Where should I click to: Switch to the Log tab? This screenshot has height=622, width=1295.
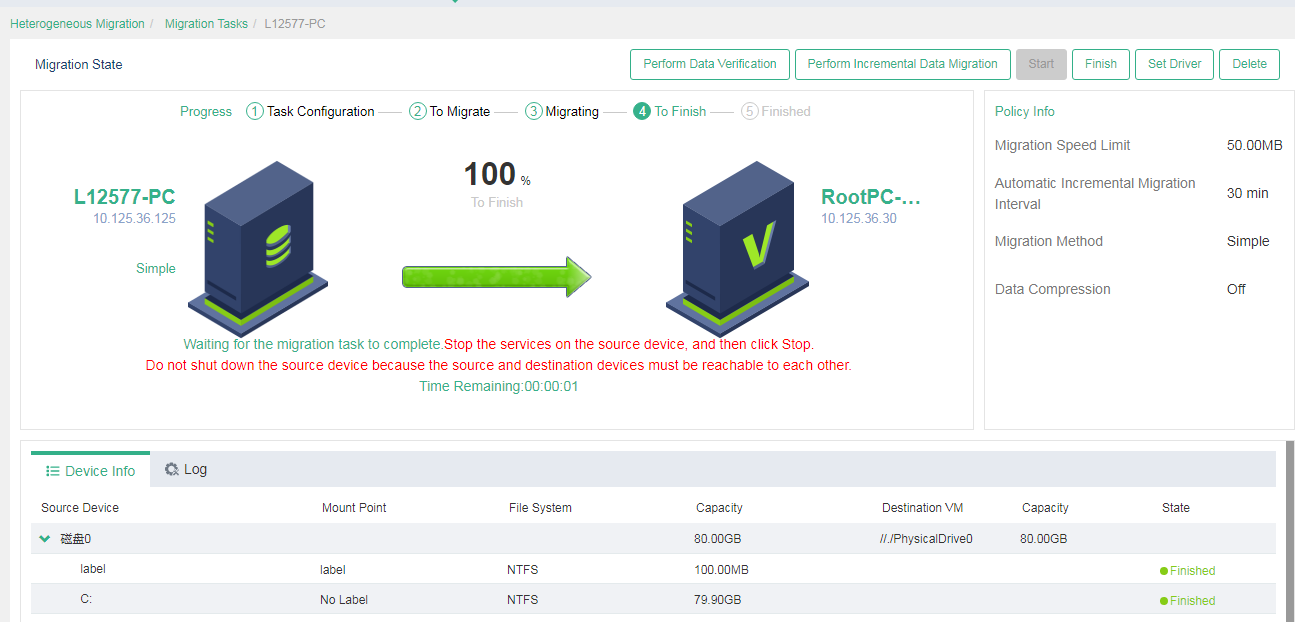click(186, 470)
